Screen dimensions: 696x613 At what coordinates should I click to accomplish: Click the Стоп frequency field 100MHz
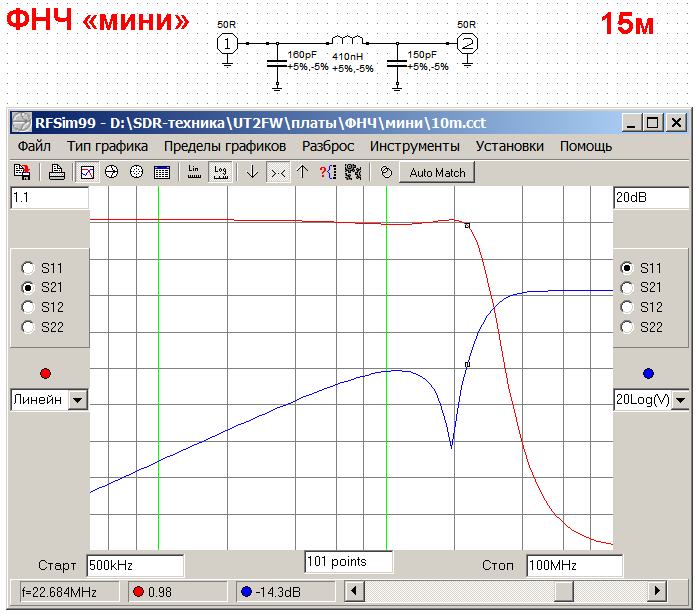click(574, 565)
